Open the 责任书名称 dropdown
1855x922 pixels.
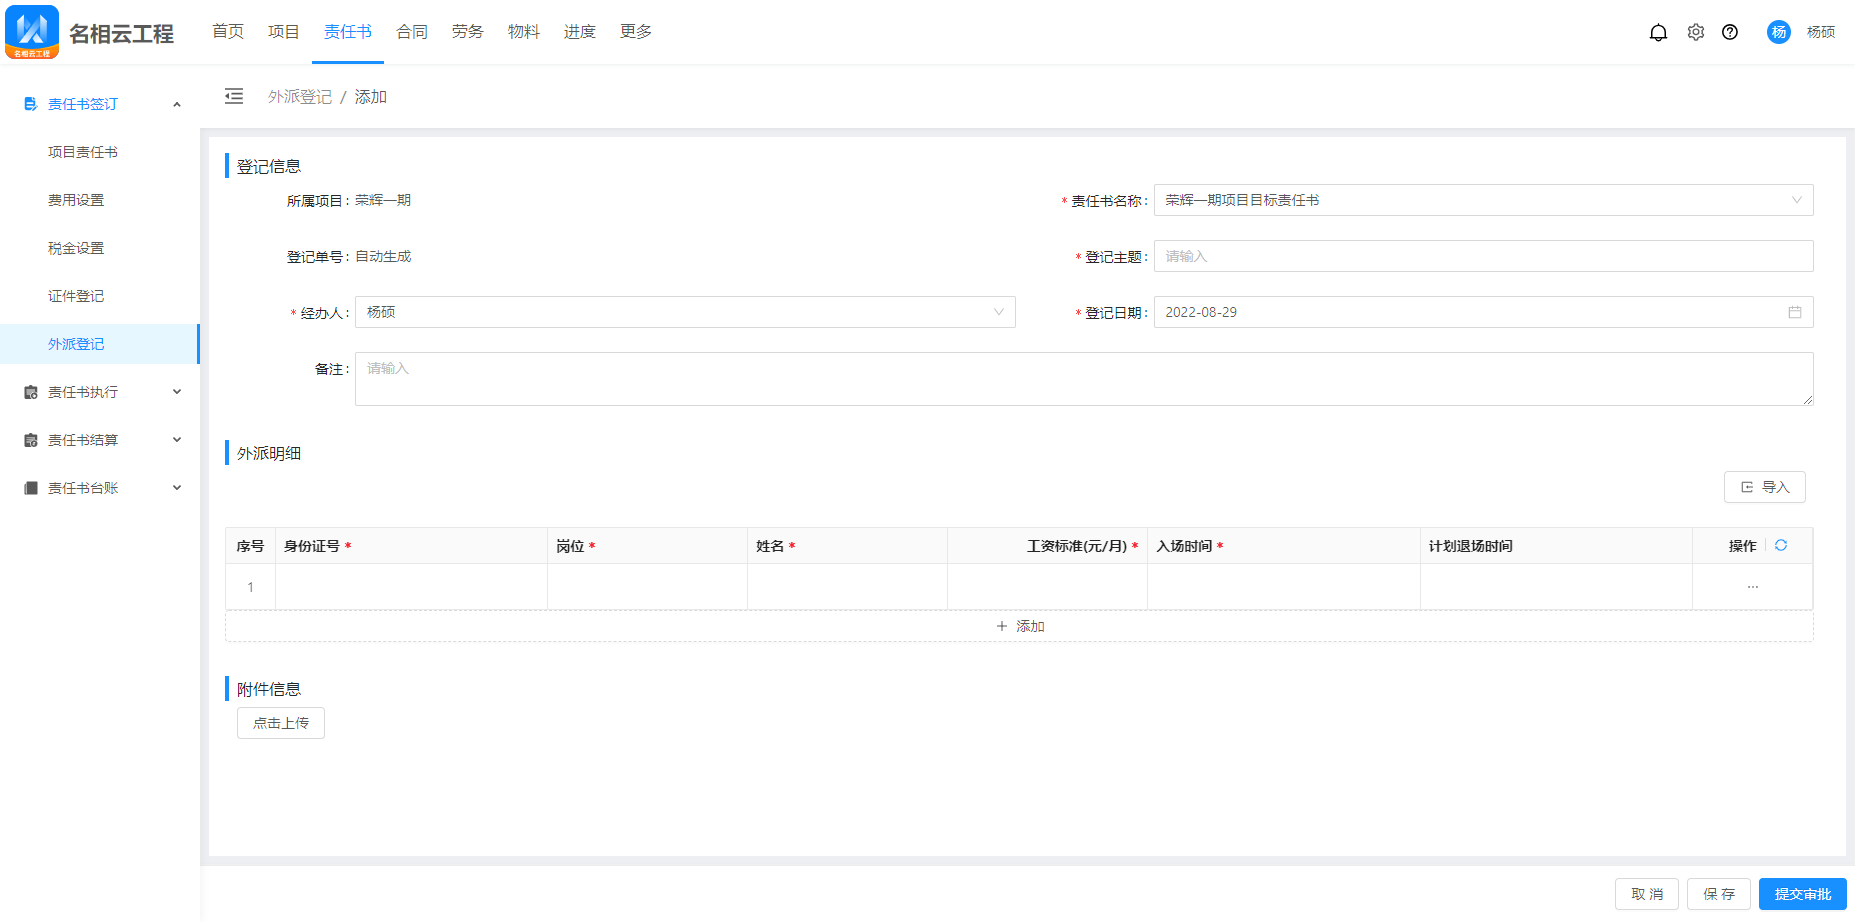(1483, 200)
